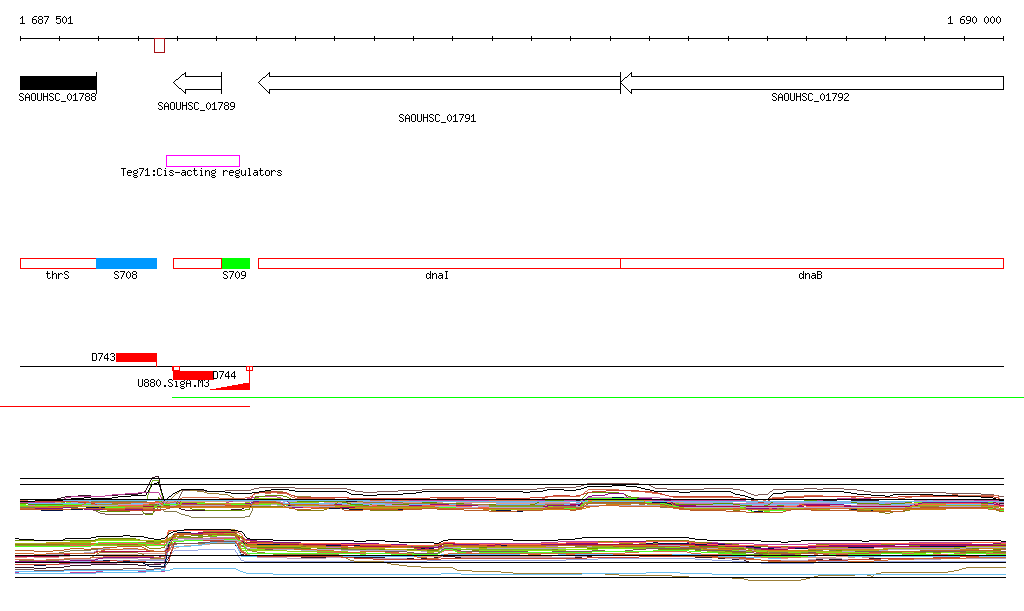Click the SAOUHSC_01792 gene arrow

pos(812,83)
